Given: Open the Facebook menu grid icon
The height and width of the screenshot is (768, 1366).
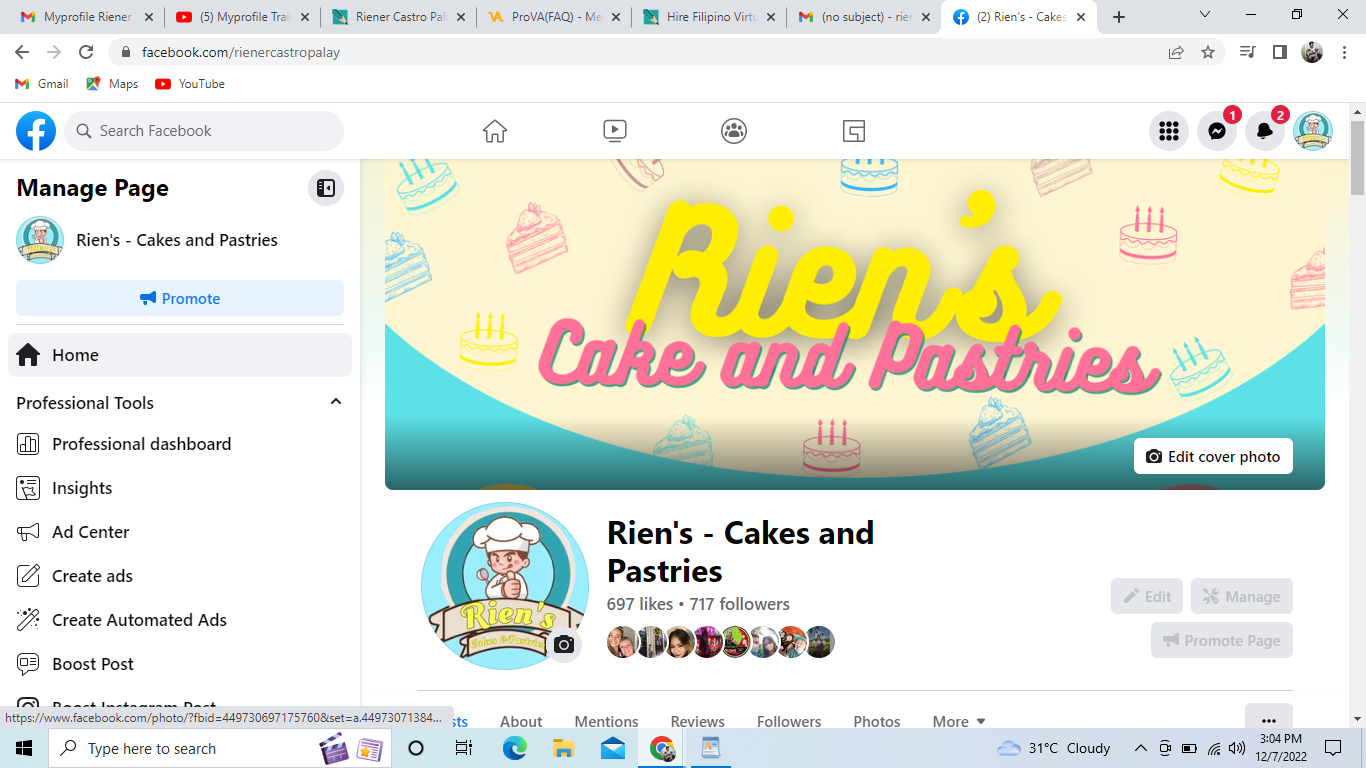Looking at the screenshot, I should pyautogui.click(x=1169, y=131).
